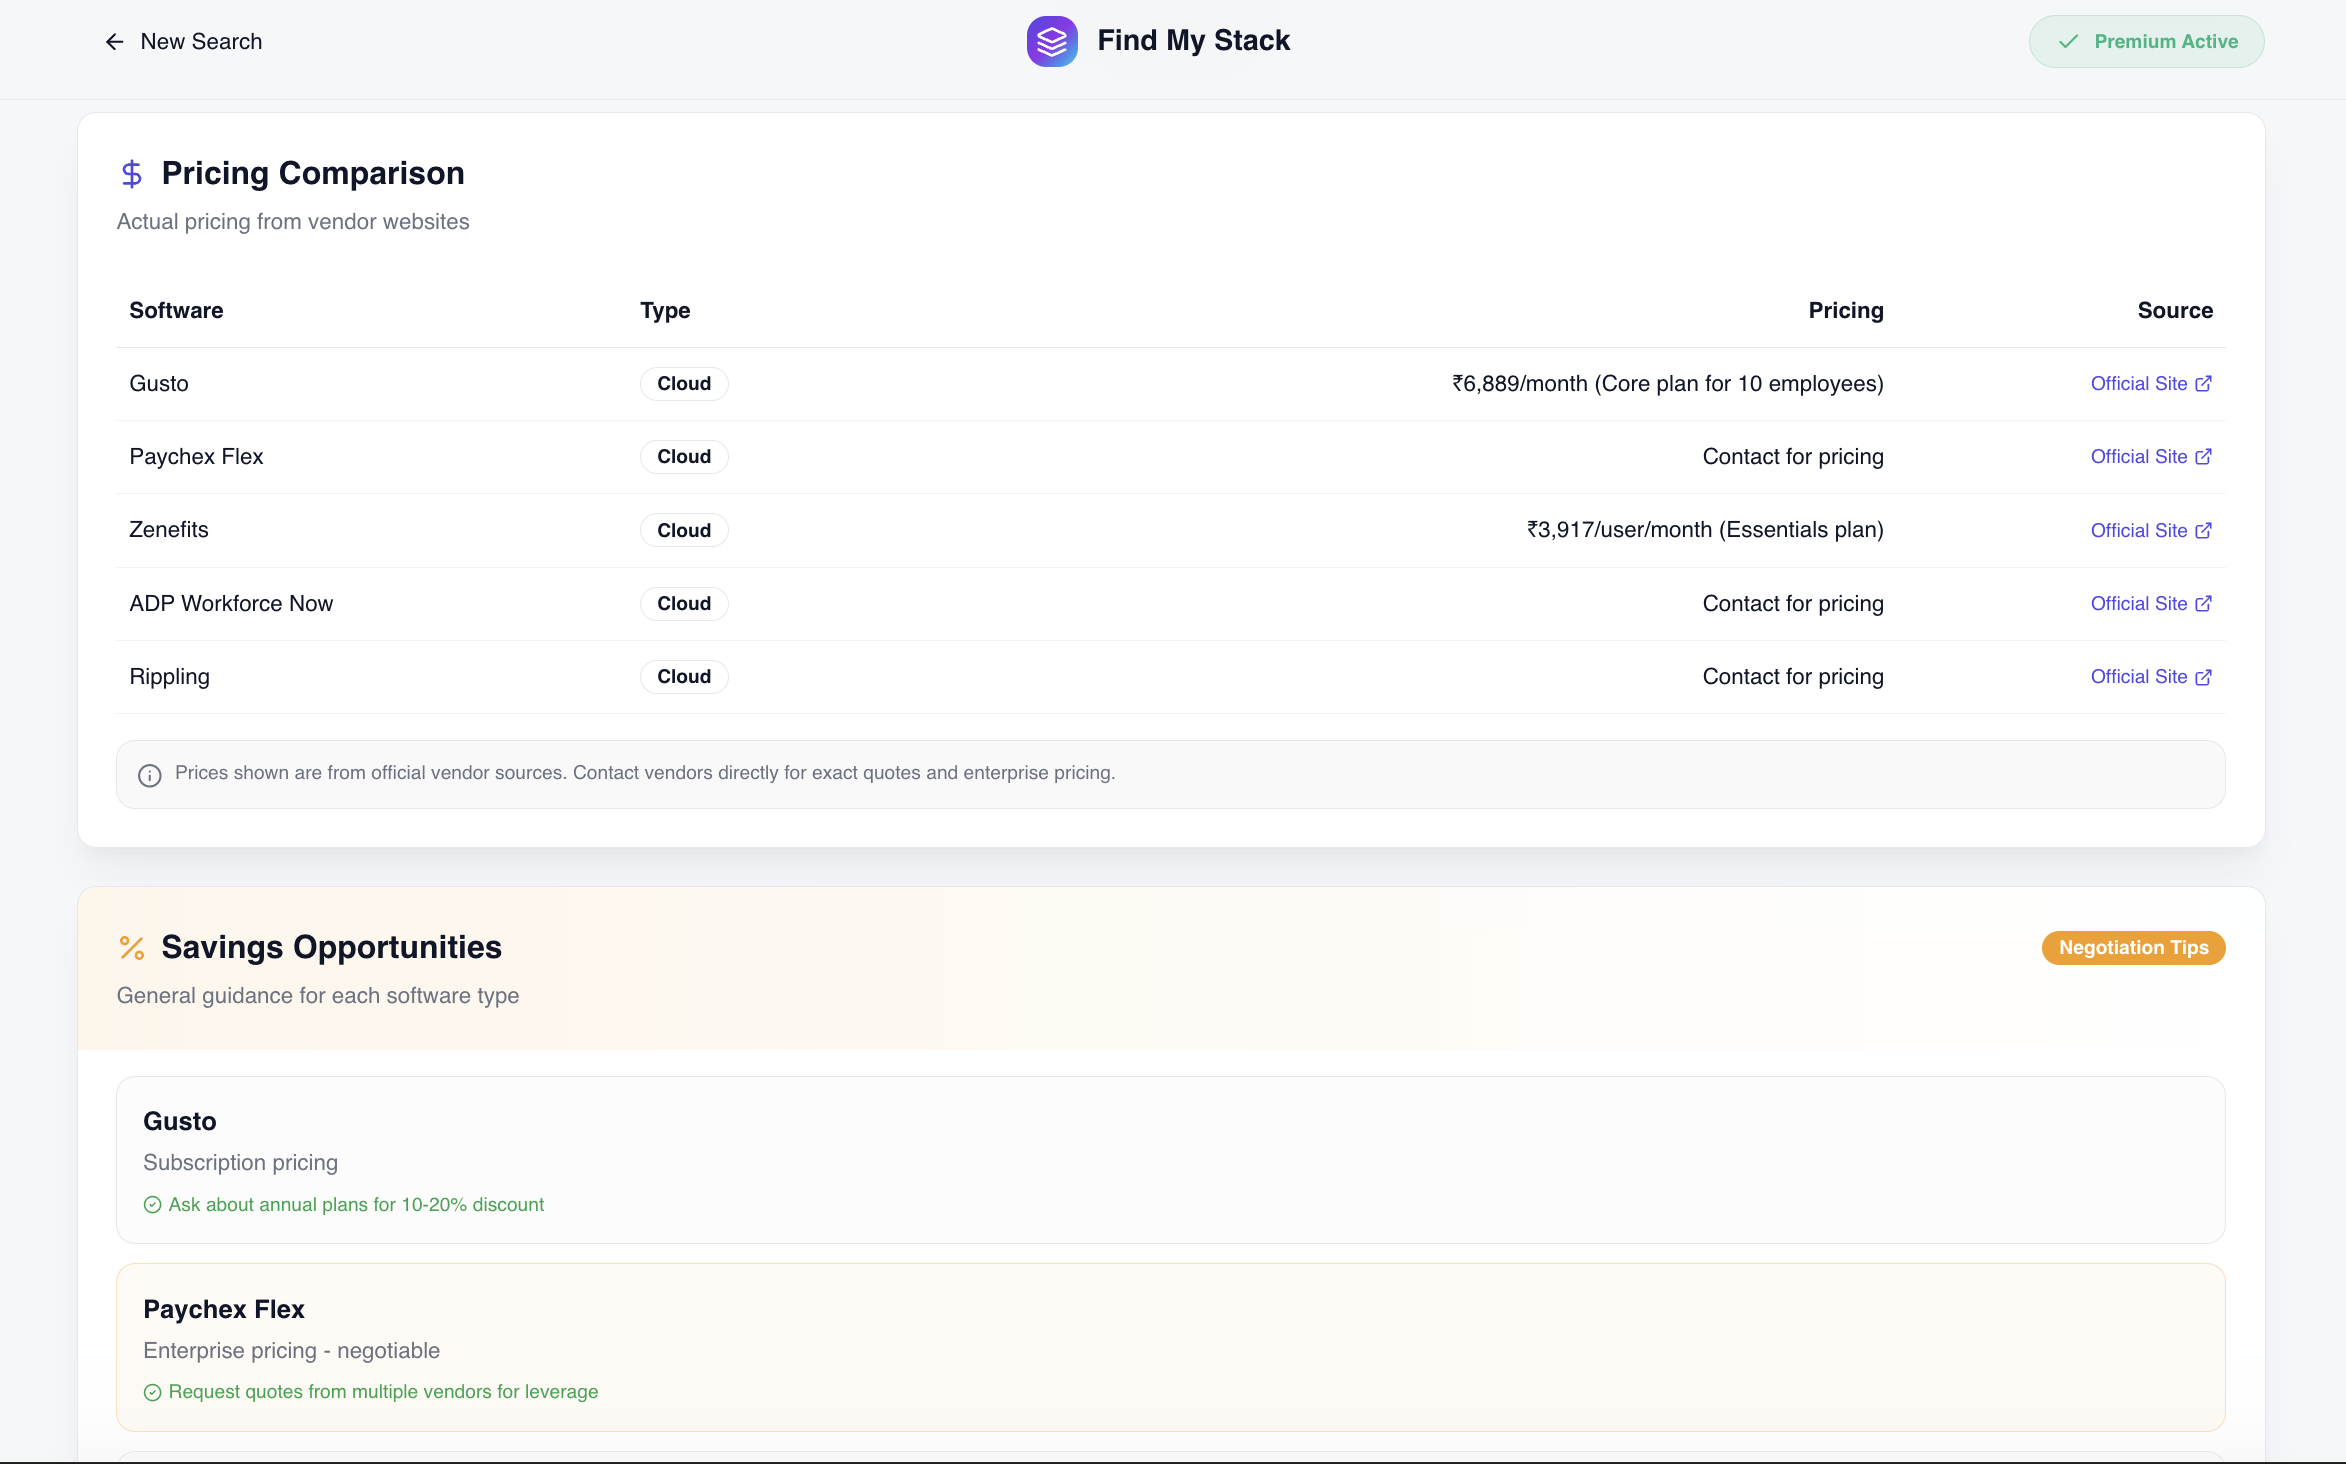Viewport: 2346px width, 1464px height.
Task: Click the back arrow beside New Search
Action: pos(114,41)
